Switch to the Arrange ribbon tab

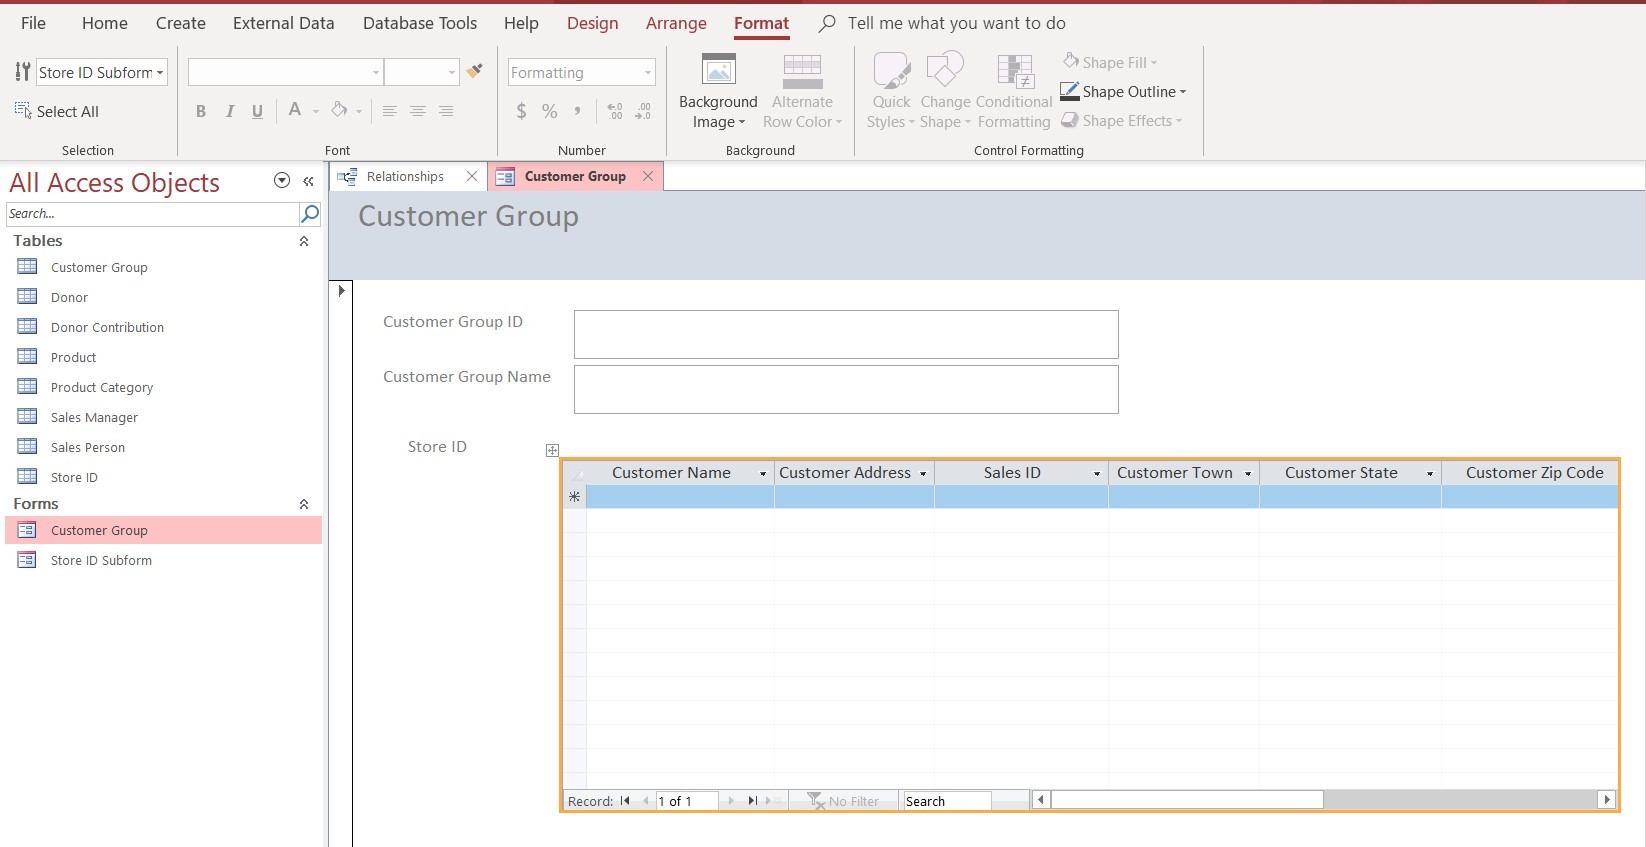(676, 23)
